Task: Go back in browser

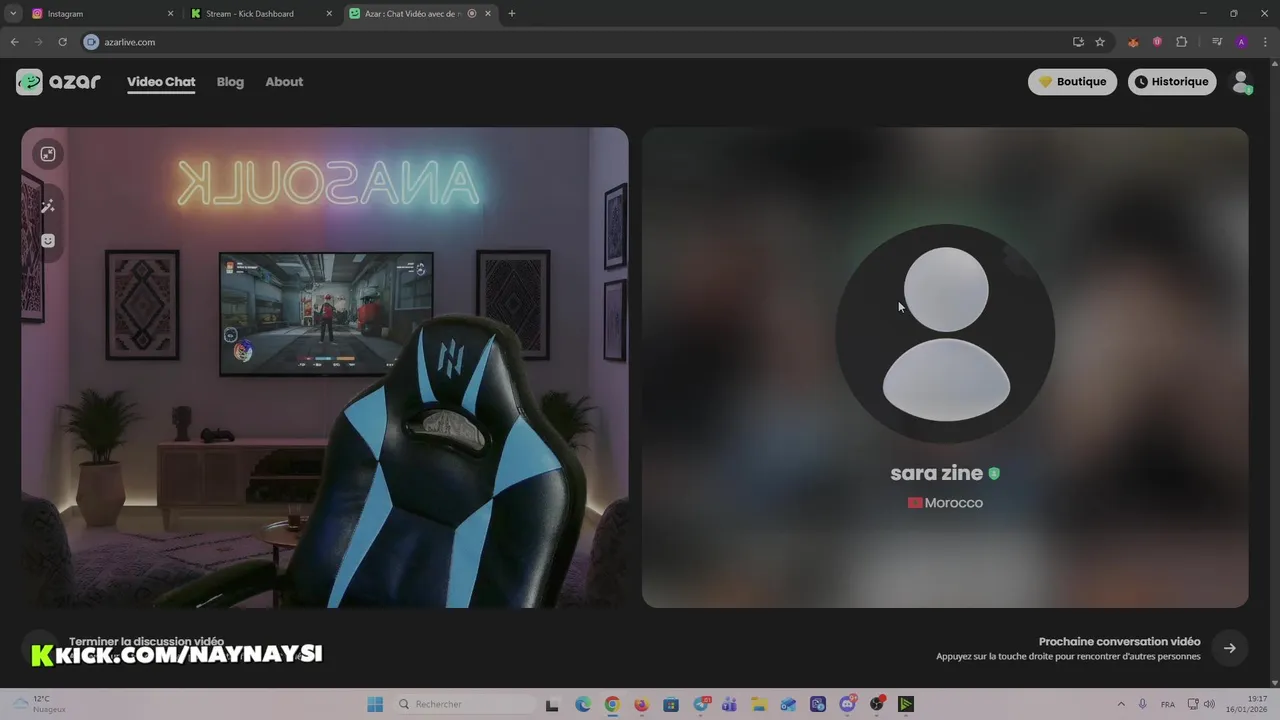Action: pyautogui.click(x=14, y=42)
